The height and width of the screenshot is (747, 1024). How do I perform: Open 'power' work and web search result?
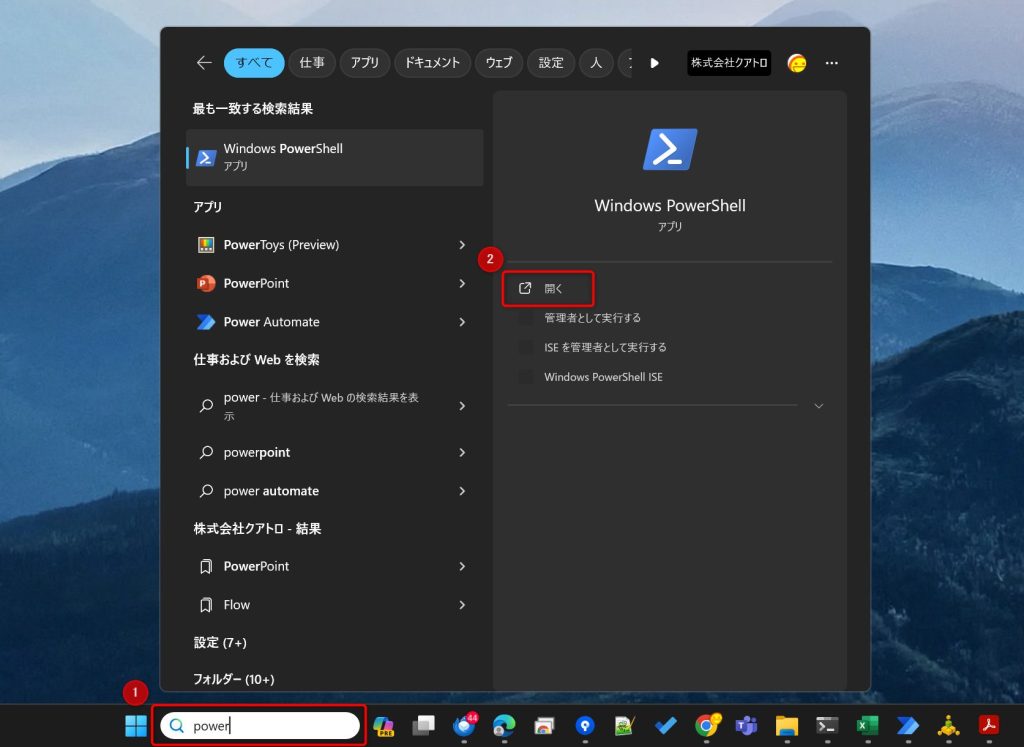coord(334,406)
